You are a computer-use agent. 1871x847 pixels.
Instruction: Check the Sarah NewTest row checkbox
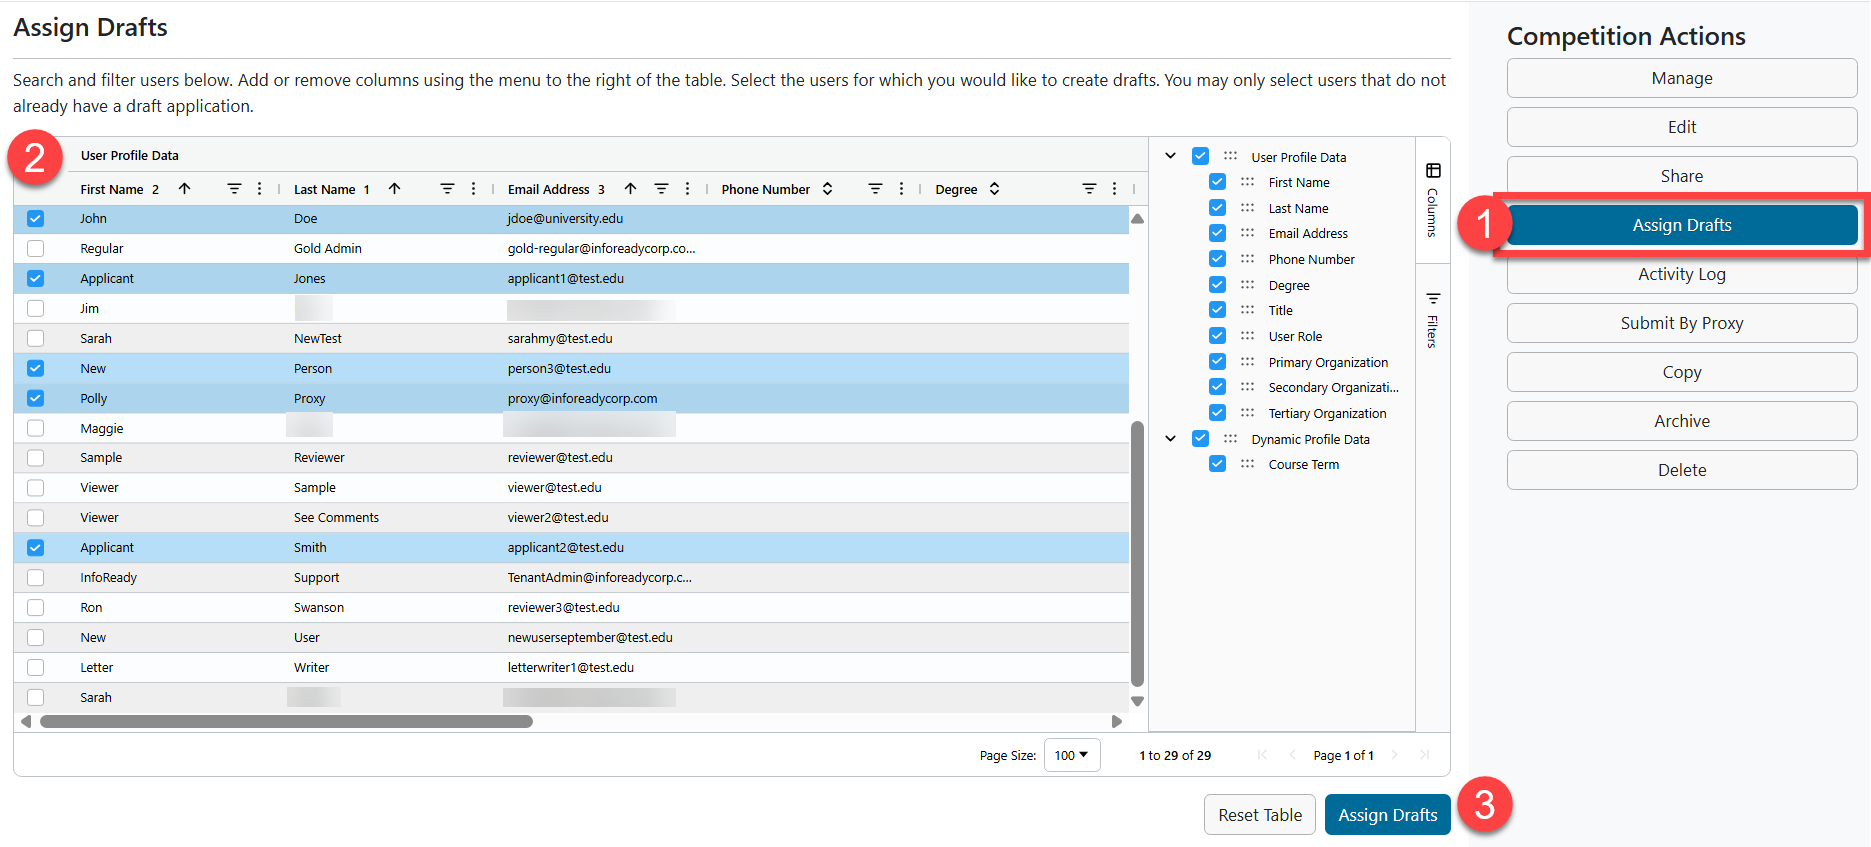pos(36,338)
